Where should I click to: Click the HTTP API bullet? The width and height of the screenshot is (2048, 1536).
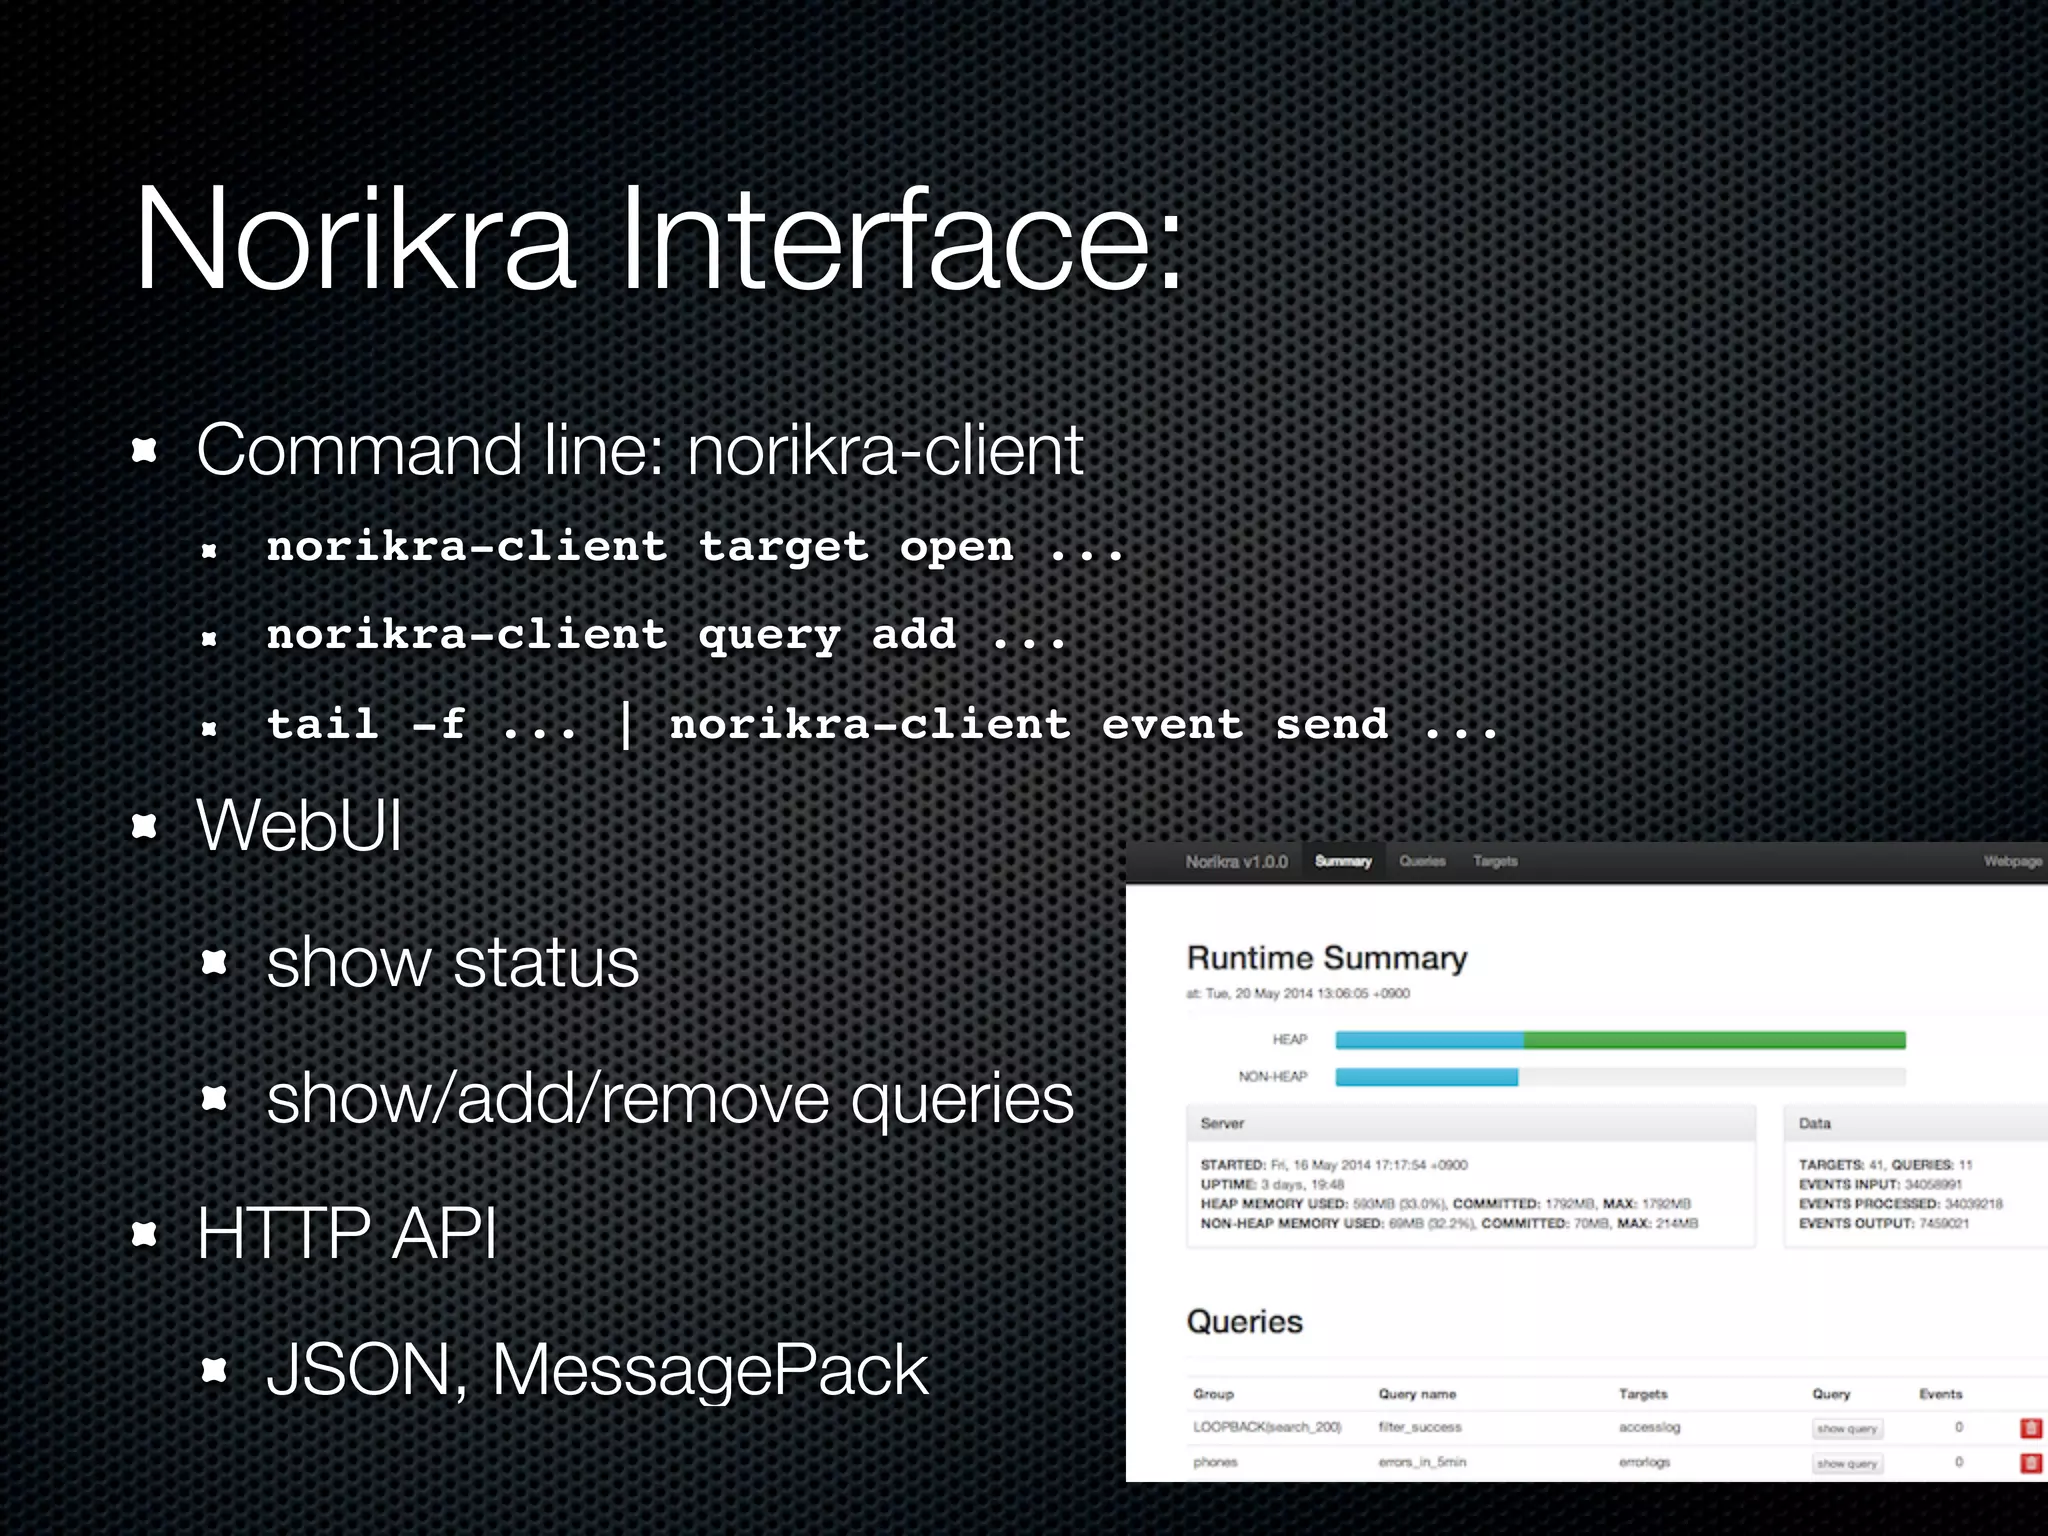point(346,1234)
